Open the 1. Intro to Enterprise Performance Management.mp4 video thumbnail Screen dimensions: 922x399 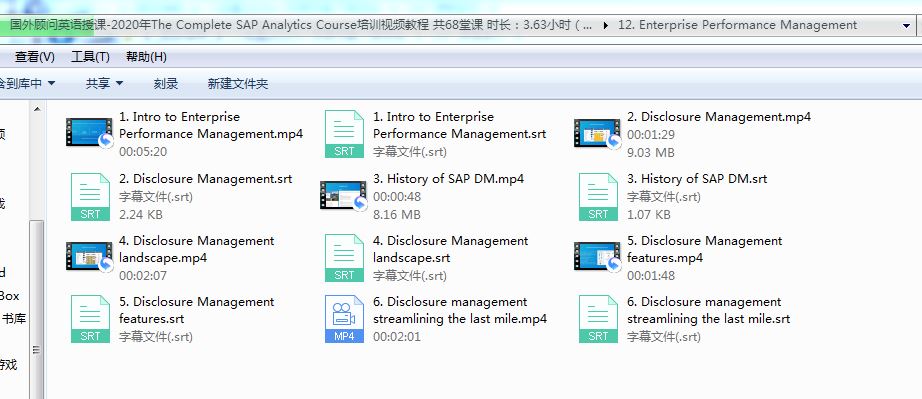[89, 133]
